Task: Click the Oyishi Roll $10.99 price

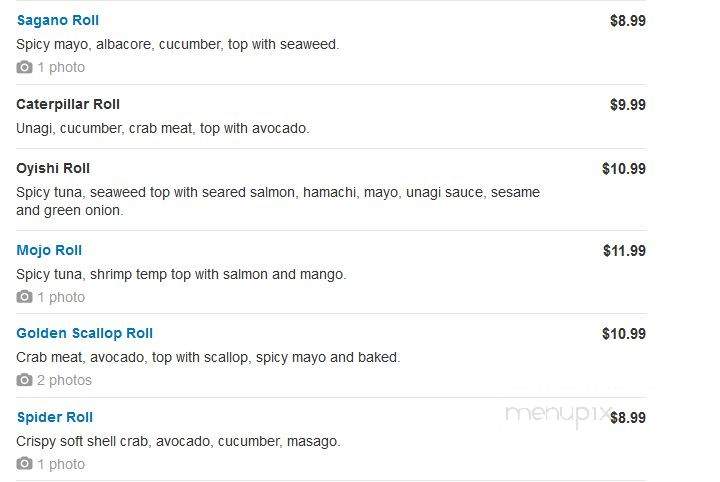Action: 624,169
